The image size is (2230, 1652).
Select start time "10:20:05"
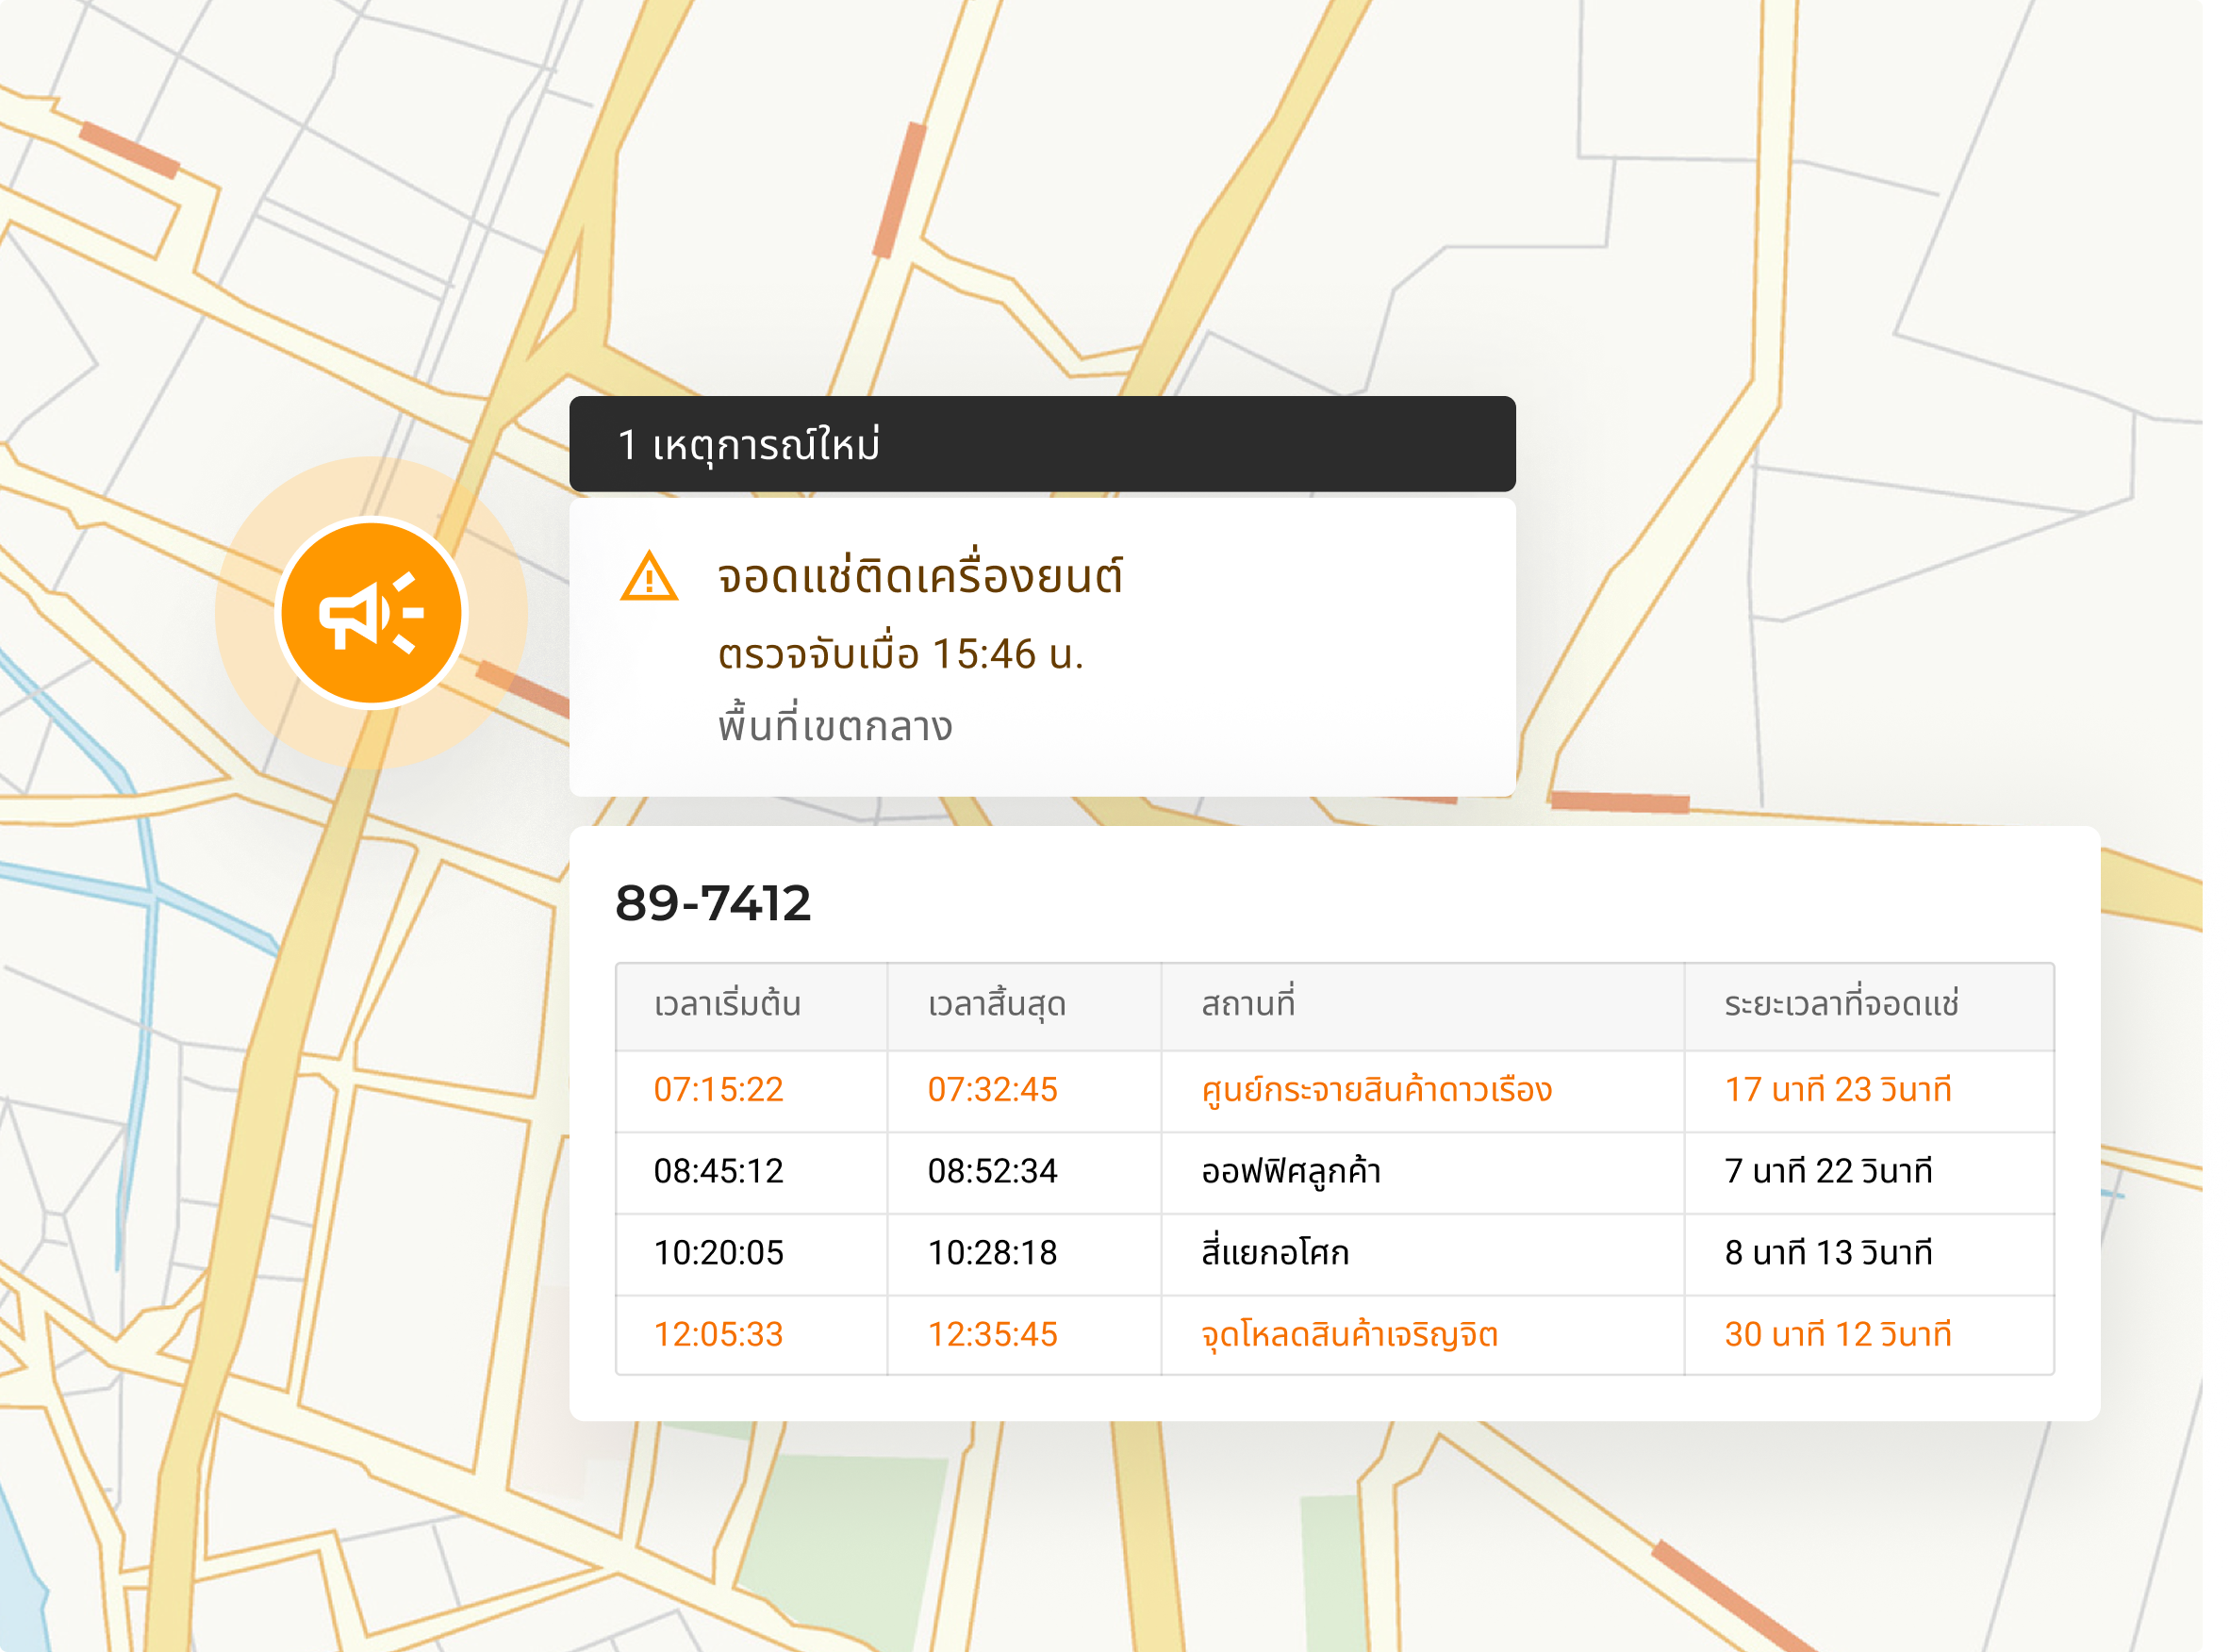tap(718, 1253)
